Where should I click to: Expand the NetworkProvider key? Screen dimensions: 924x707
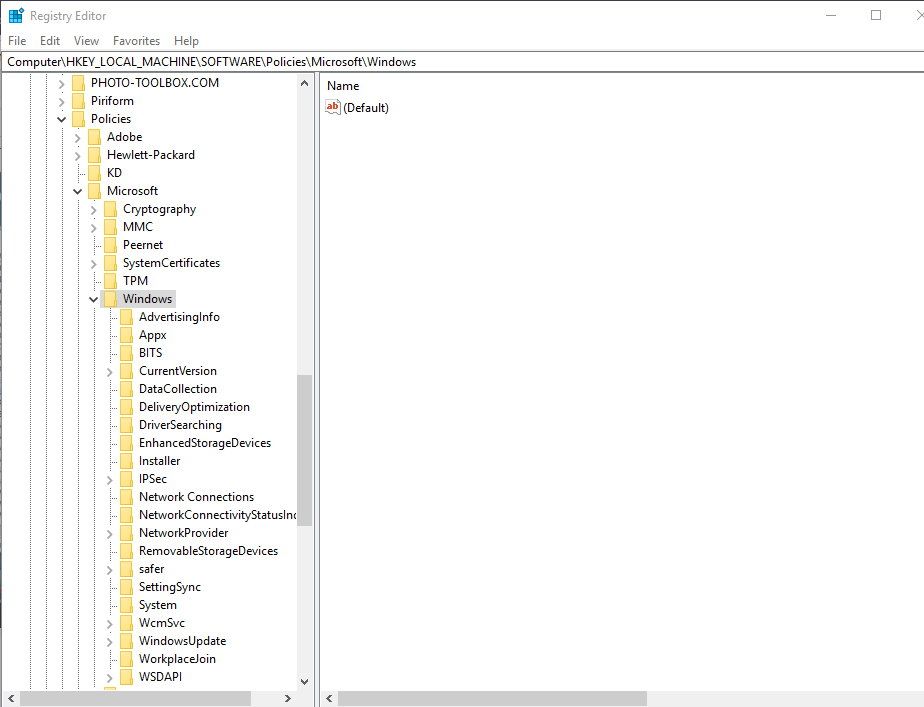pos(109,534)
